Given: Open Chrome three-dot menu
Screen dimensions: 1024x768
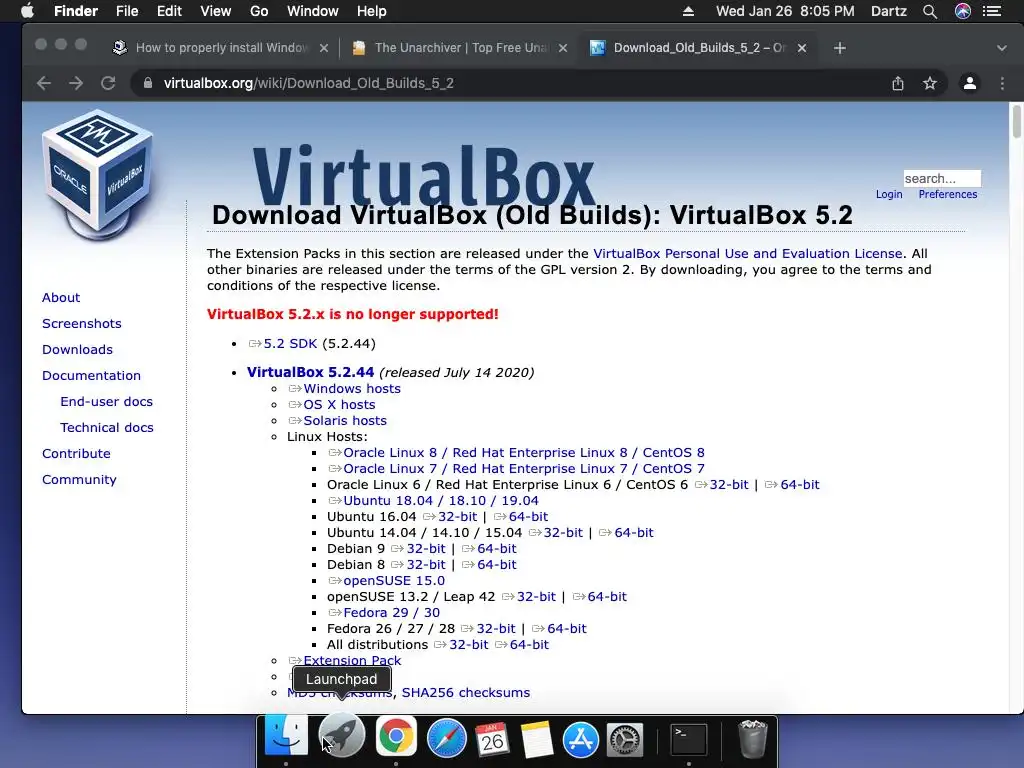Looking at the screenshot, I should [1002, 83].
